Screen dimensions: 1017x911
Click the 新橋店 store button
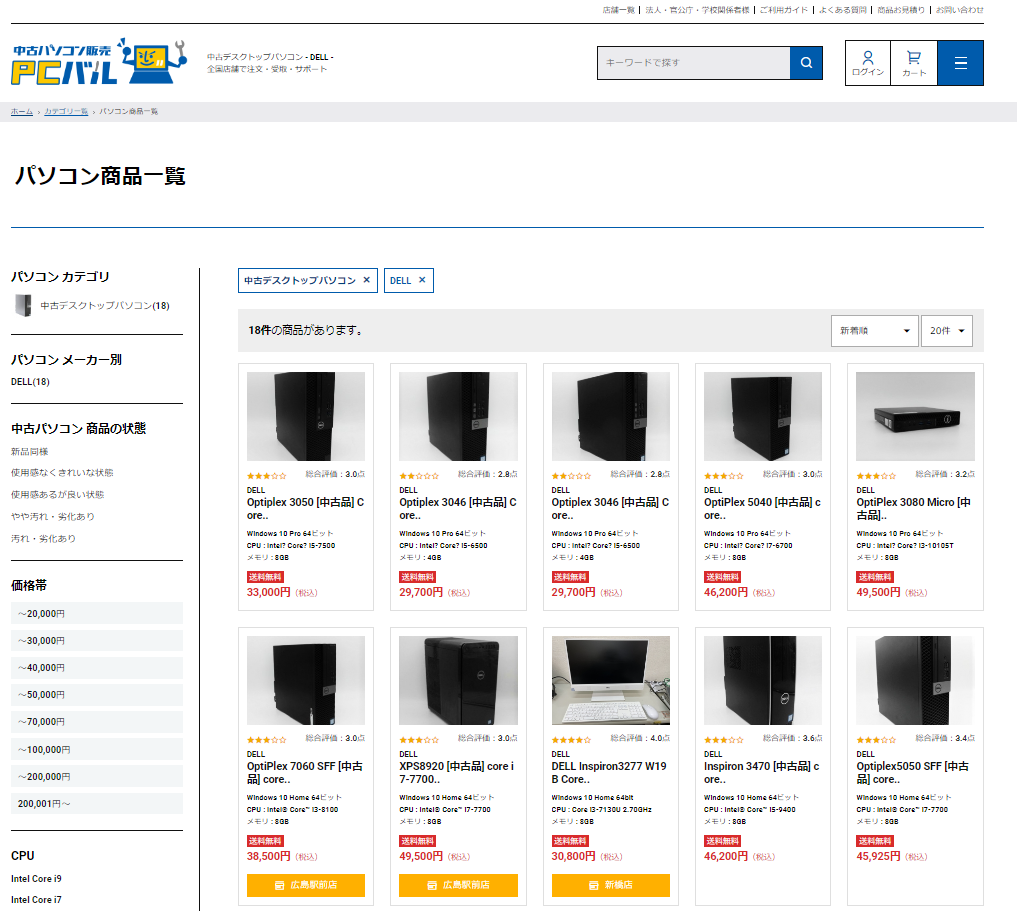pyautogui.click(x=610, y=885)
